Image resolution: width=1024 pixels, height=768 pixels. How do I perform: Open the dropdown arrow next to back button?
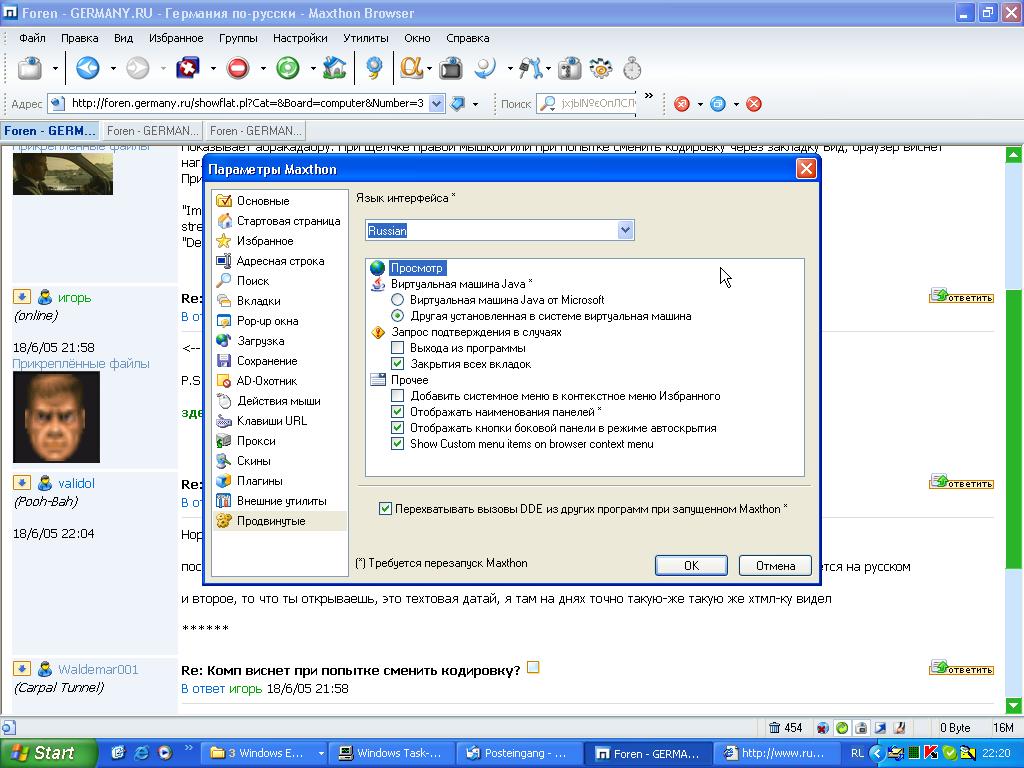coord(113,68)
